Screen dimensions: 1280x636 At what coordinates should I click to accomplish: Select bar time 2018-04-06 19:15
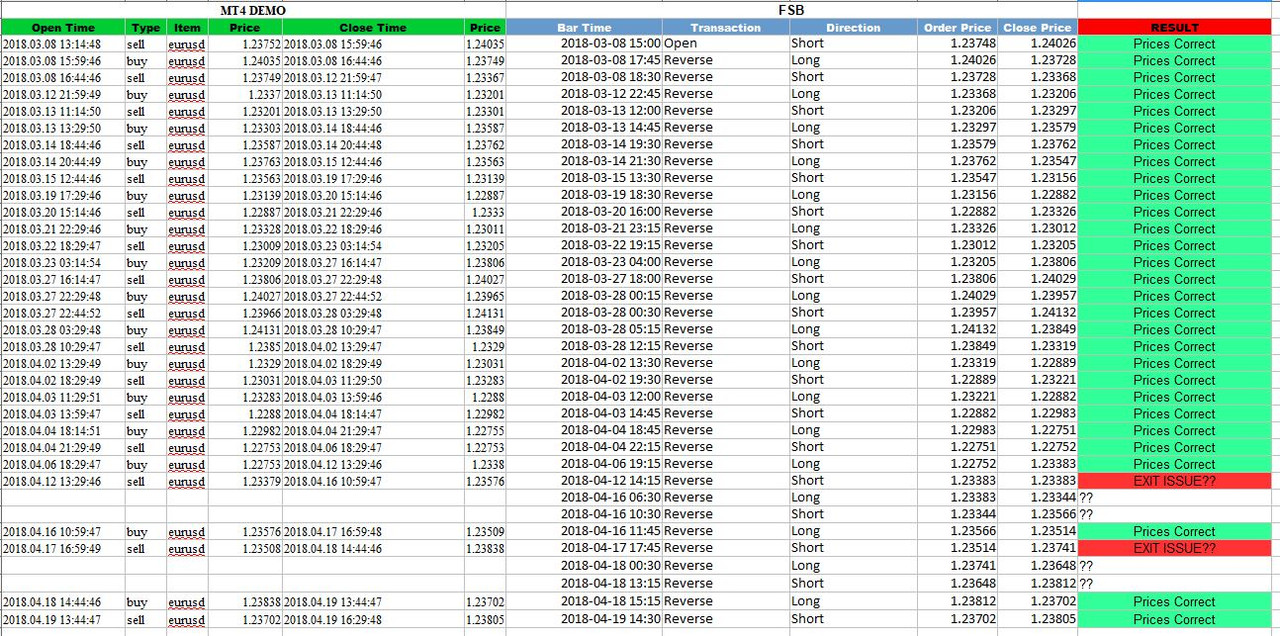611,464
